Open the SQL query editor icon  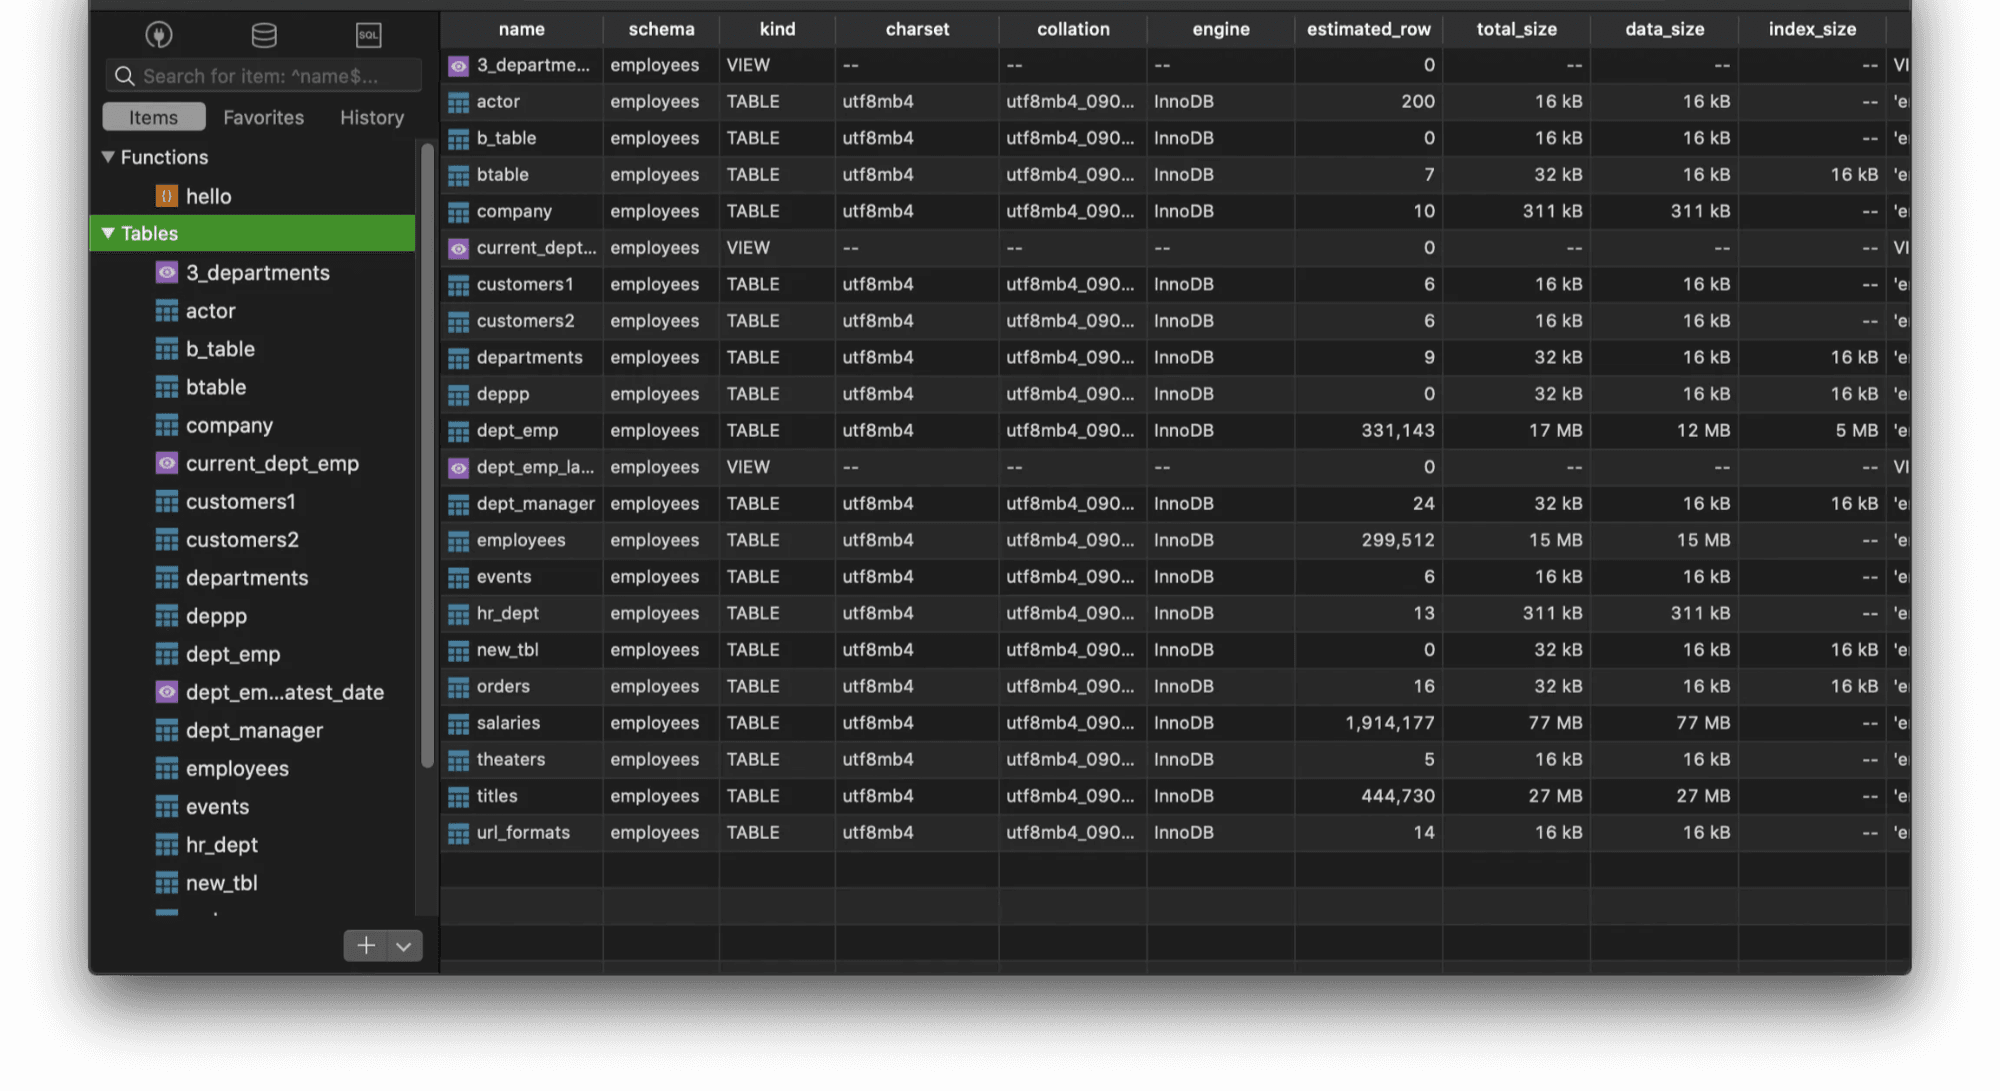tap(368, 35)
